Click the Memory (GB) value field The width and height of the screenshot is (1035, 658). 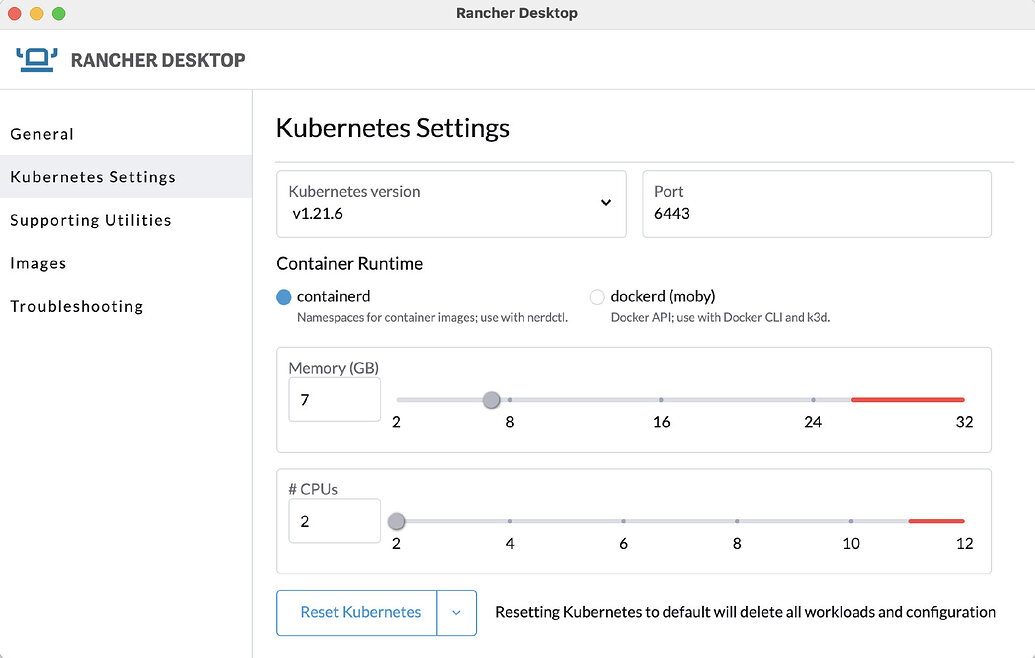(334, 400)
